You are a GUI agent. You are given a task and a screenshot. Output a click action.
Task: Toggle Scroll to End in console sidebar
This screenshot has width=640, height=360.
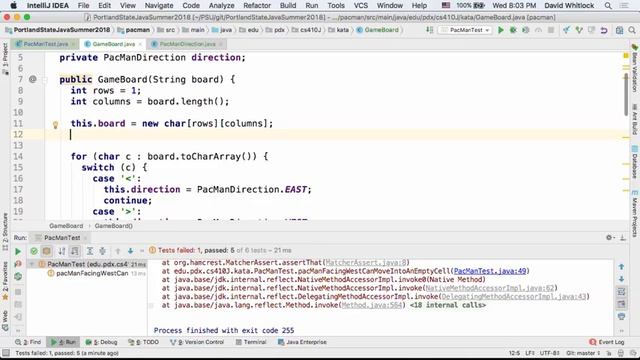pyautogui.click(x=621, y=304)
